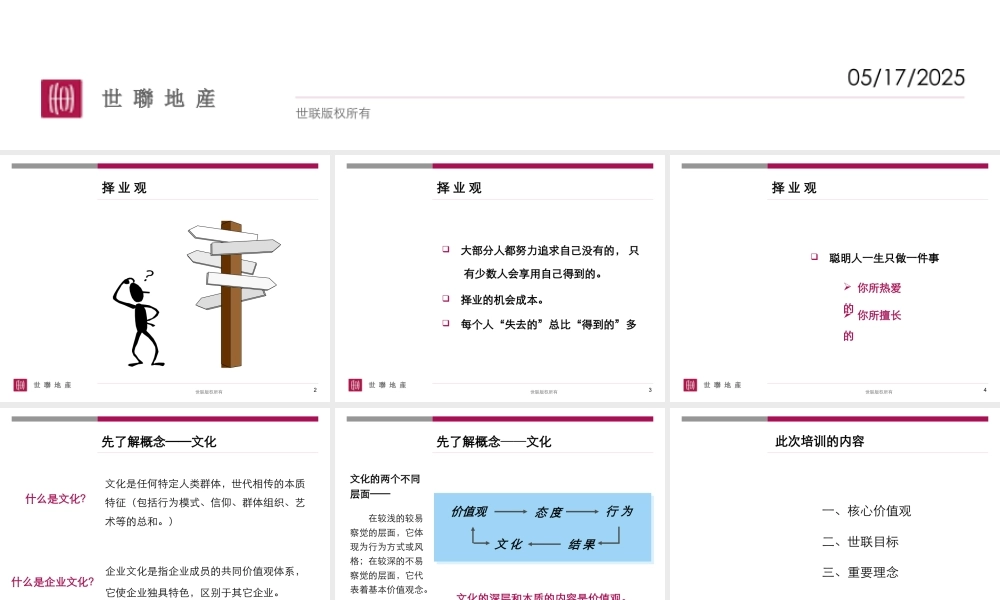Click 文化 in the blue diagram
The height and width of the screenshot is (600, 1000).
pos(508,545)
